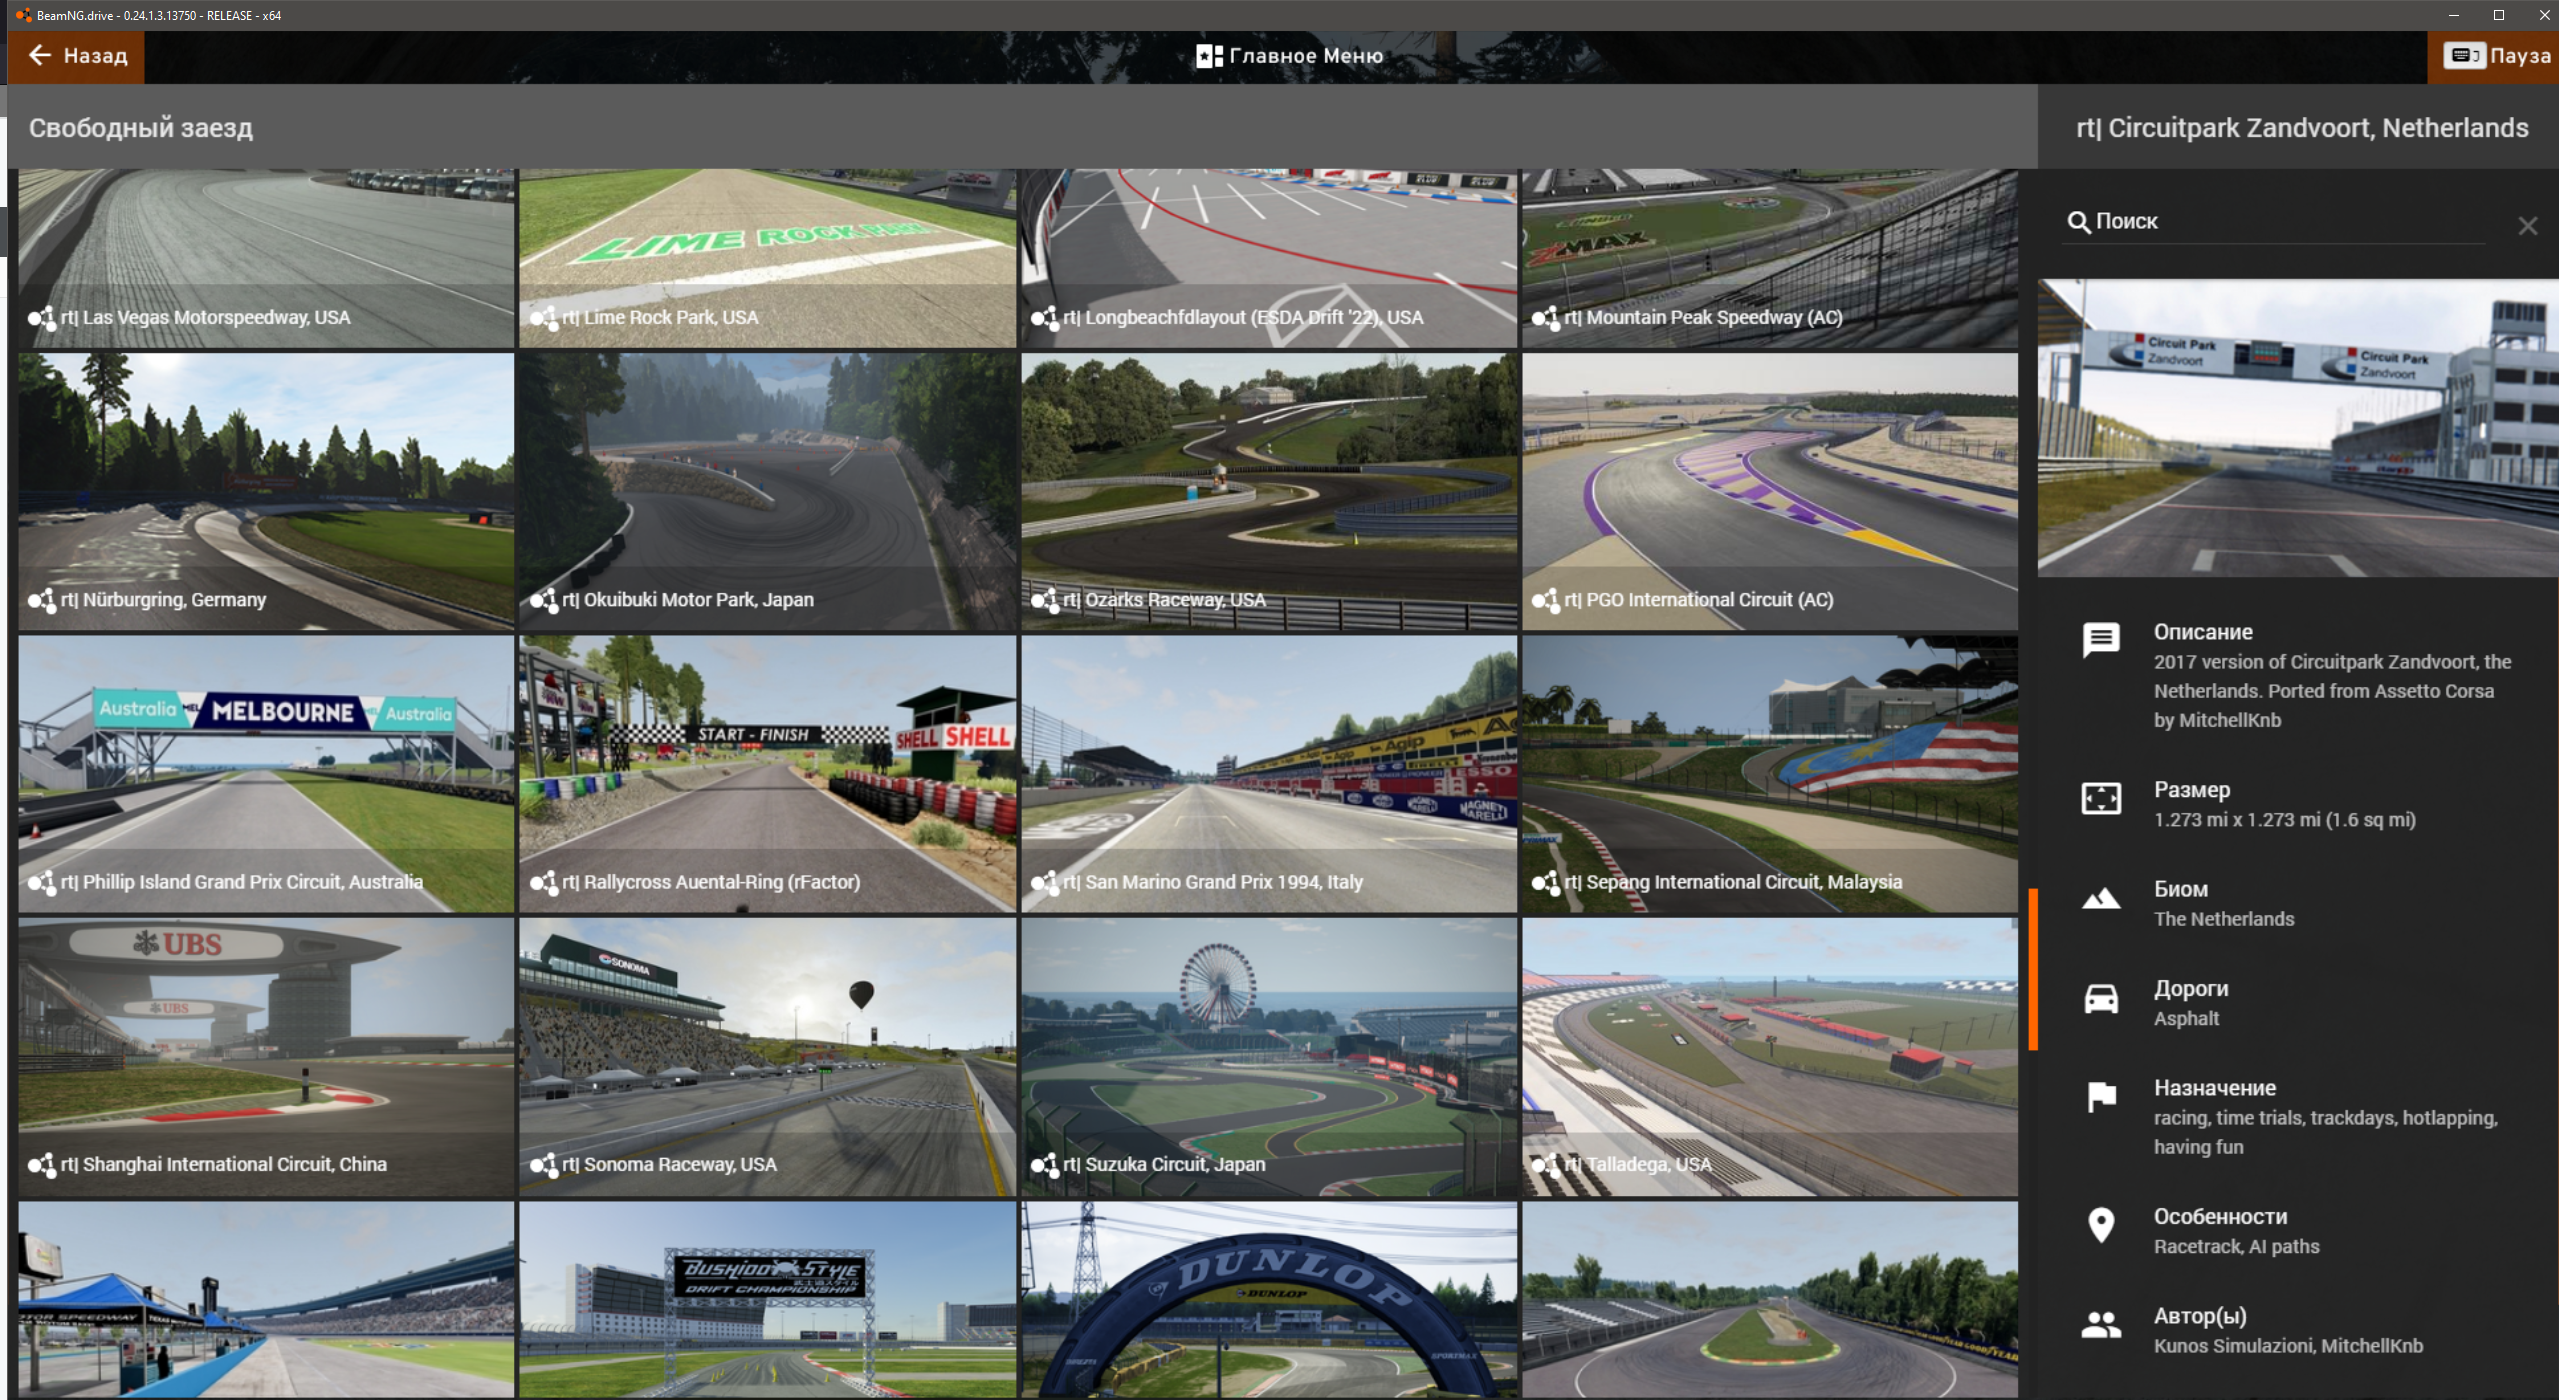This screenshot has width=2559, height=1400.
Task: Click the Биом mountain icon
Action: 2101,898
